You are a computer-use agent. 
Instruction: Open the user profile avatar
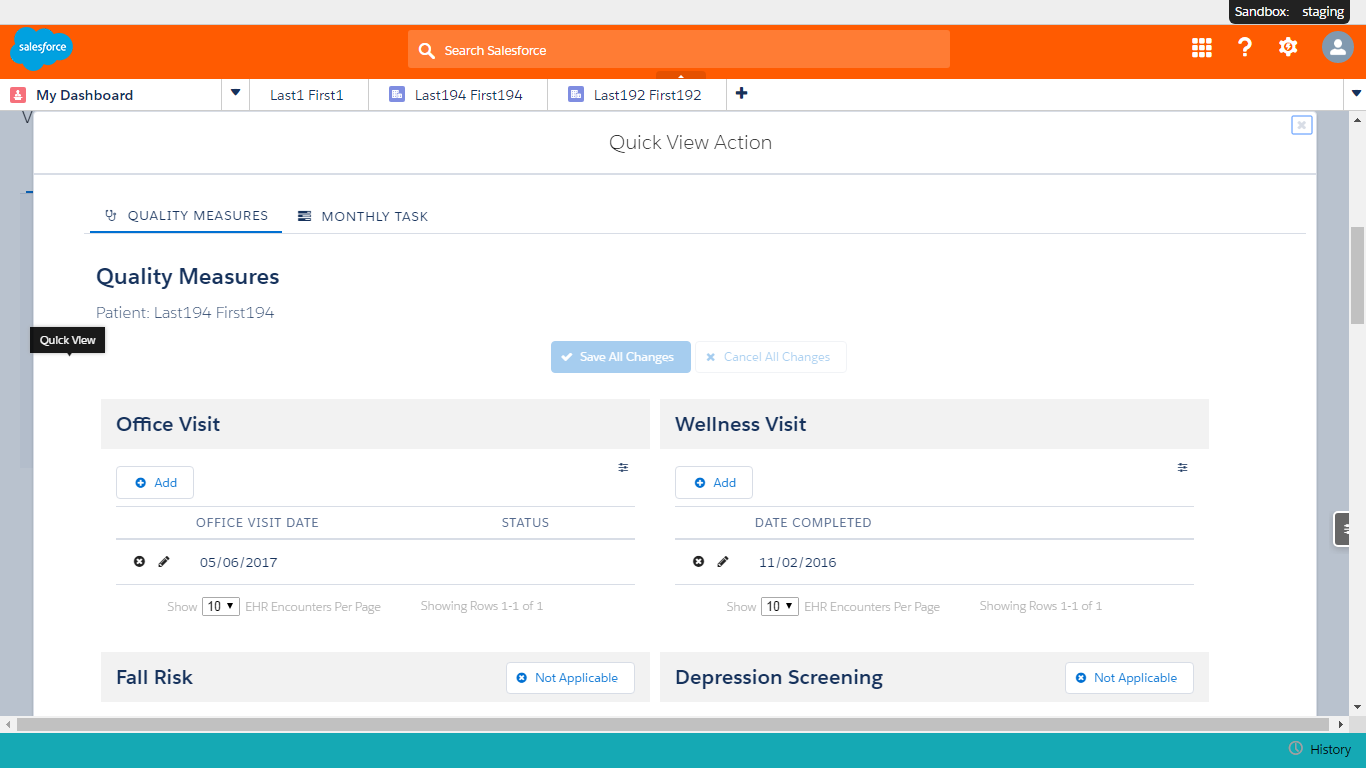(1337, 47)
